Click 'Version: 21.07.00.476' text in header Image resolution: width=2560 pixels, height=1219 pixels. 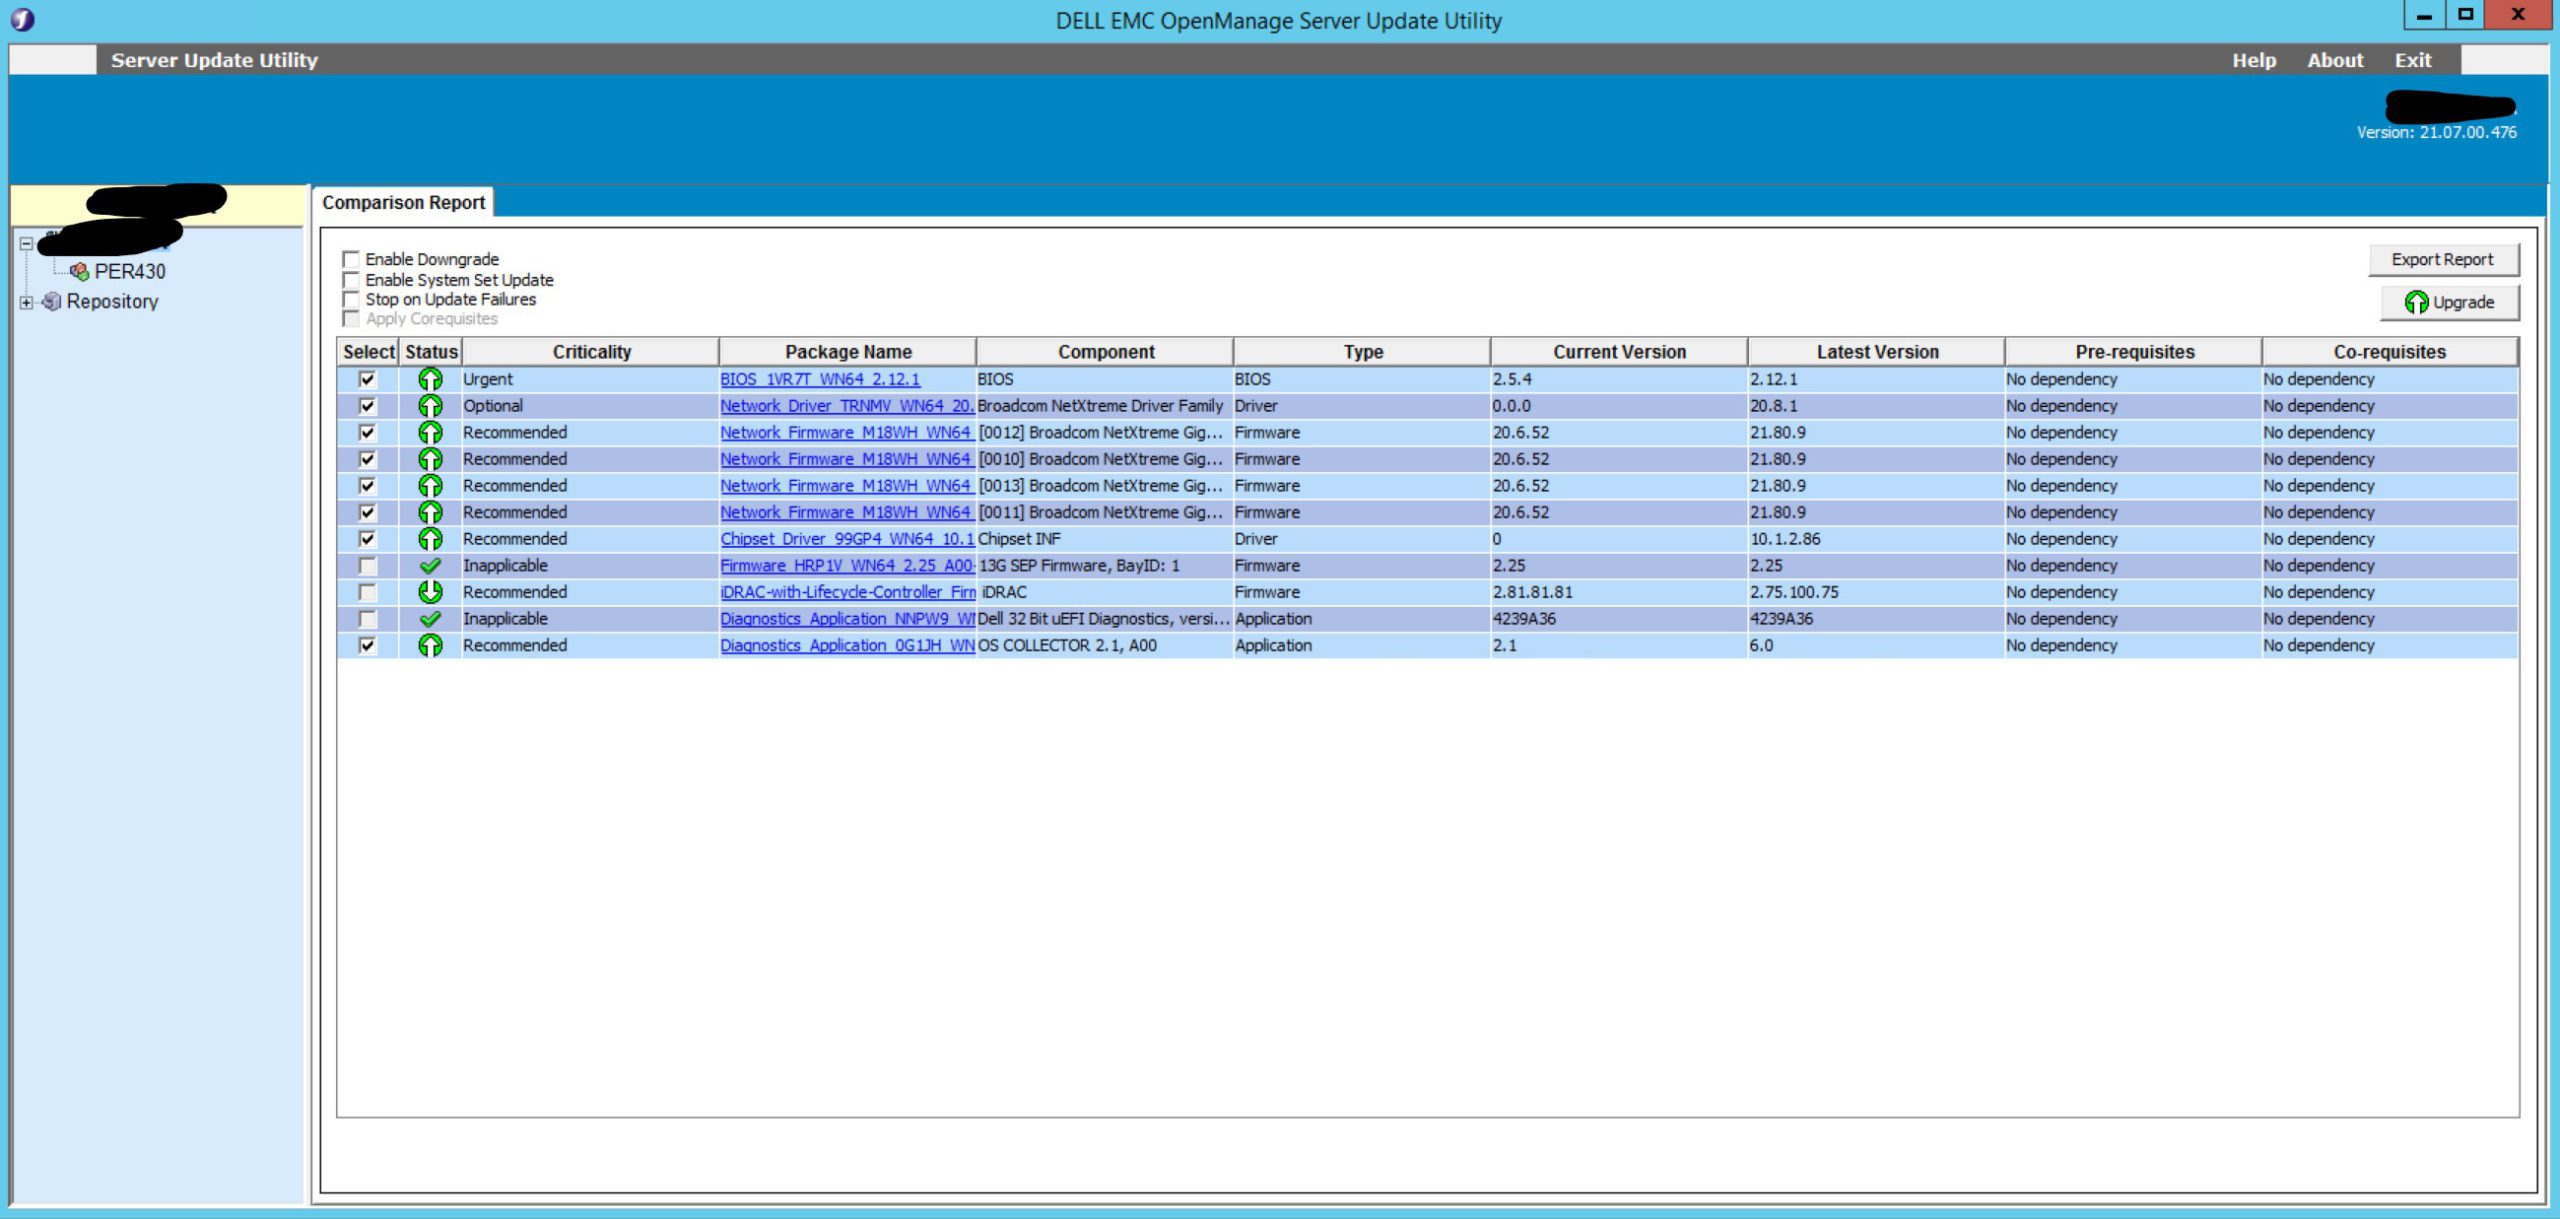pos(2436,132)
